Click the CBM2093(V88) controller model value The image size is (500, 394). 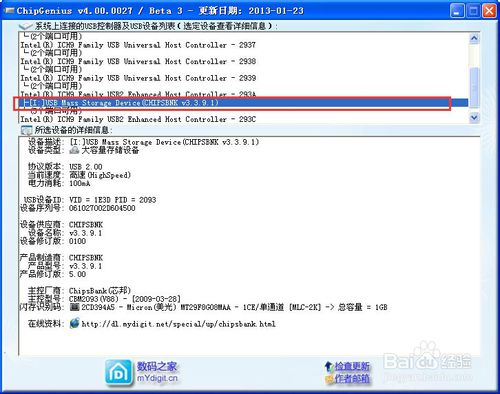(x=125, y=299)
